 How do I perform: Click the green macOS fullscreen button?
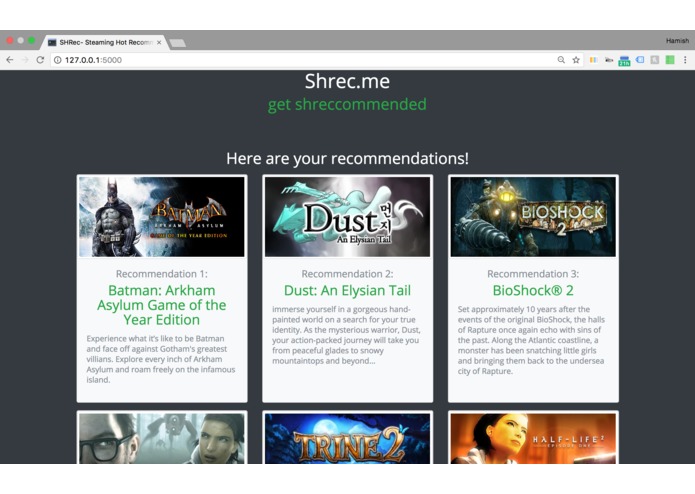coord(31,40)
